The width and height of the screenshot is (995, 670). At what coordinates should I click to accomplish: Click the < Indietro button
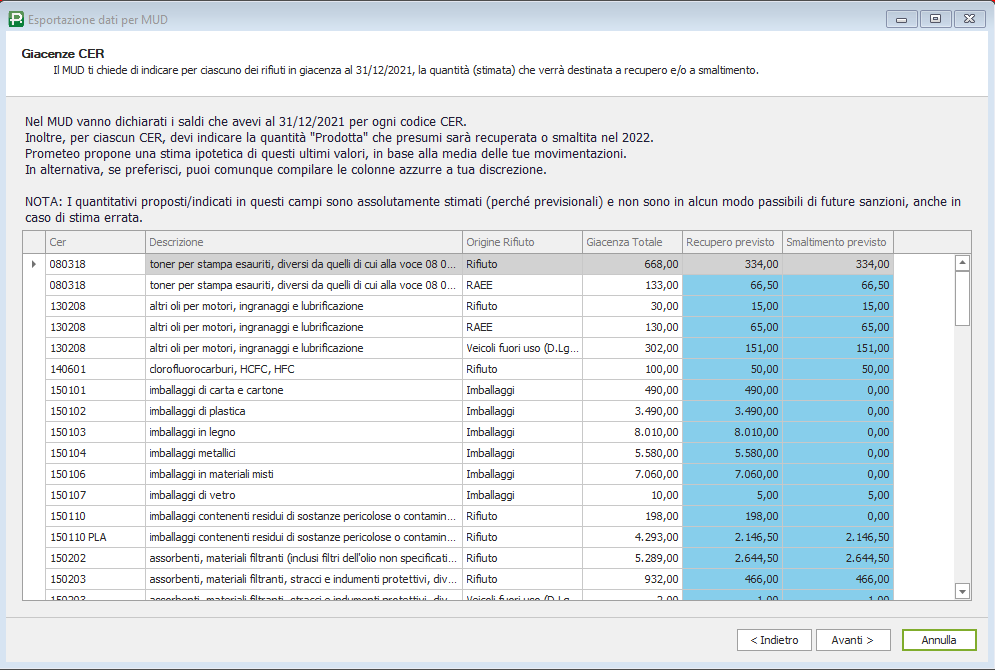point(774,640)
